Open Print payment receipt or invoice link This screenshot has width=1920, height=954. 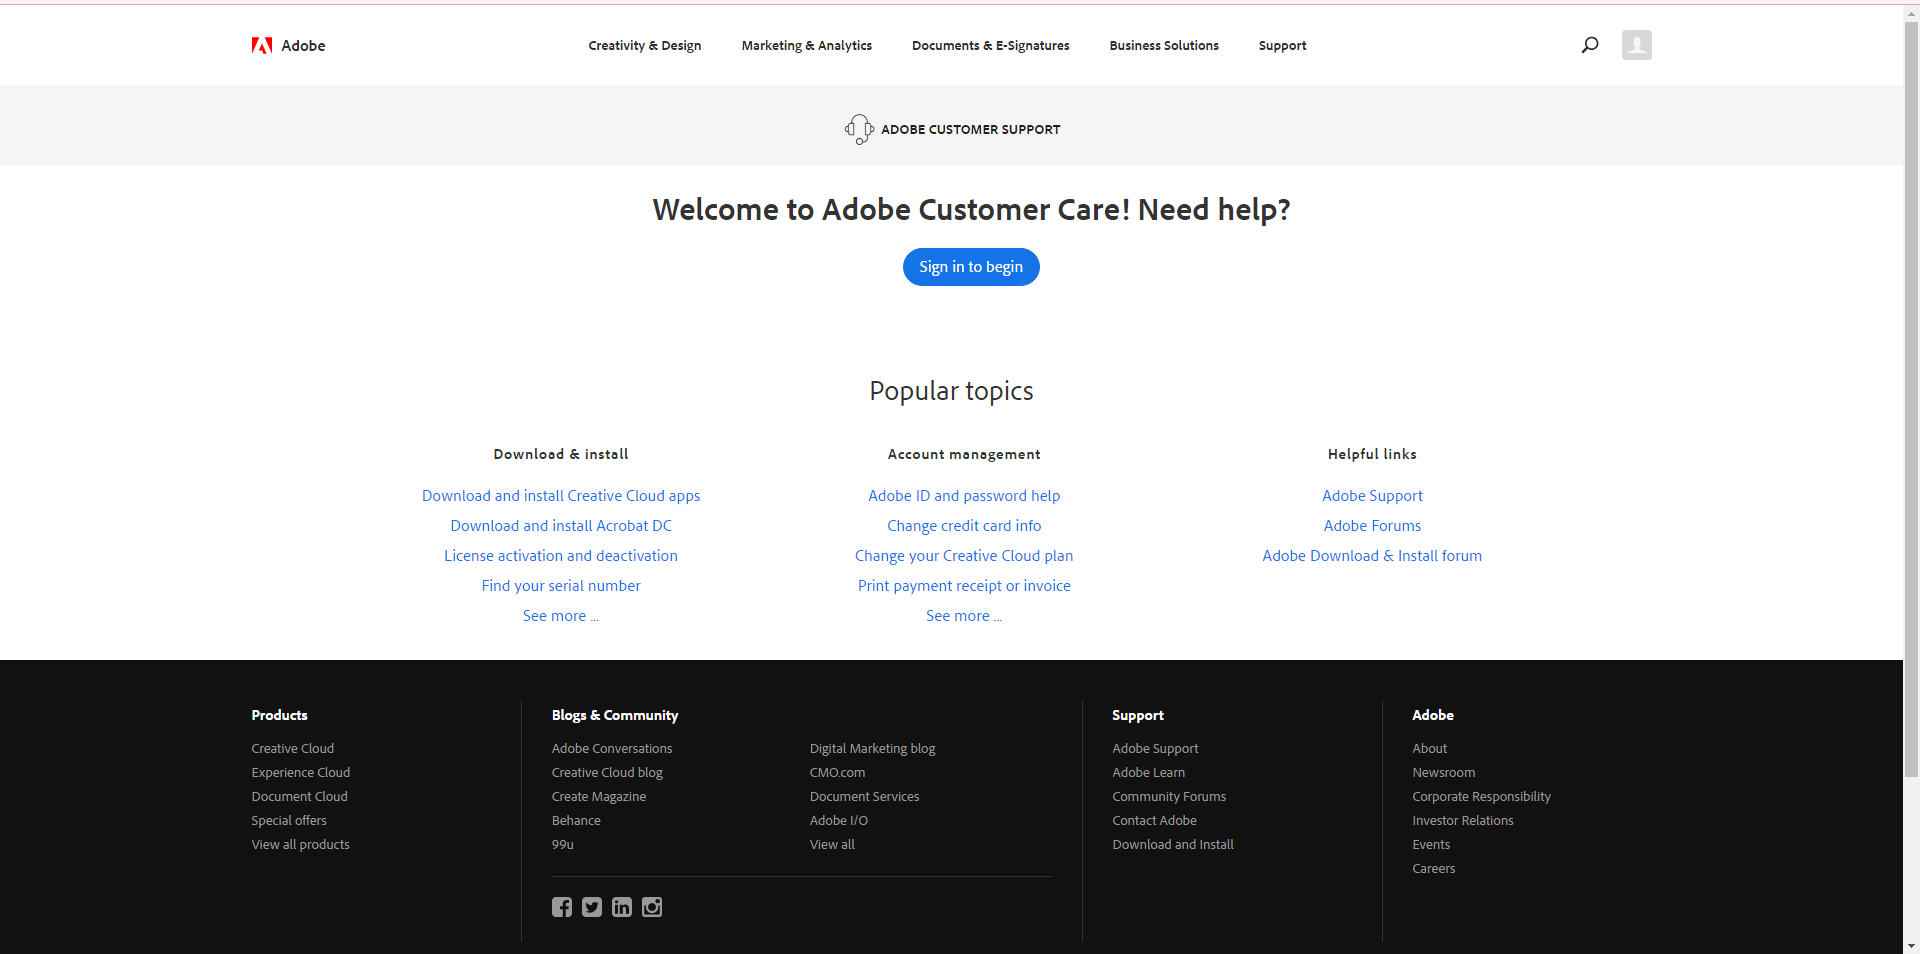964,586
